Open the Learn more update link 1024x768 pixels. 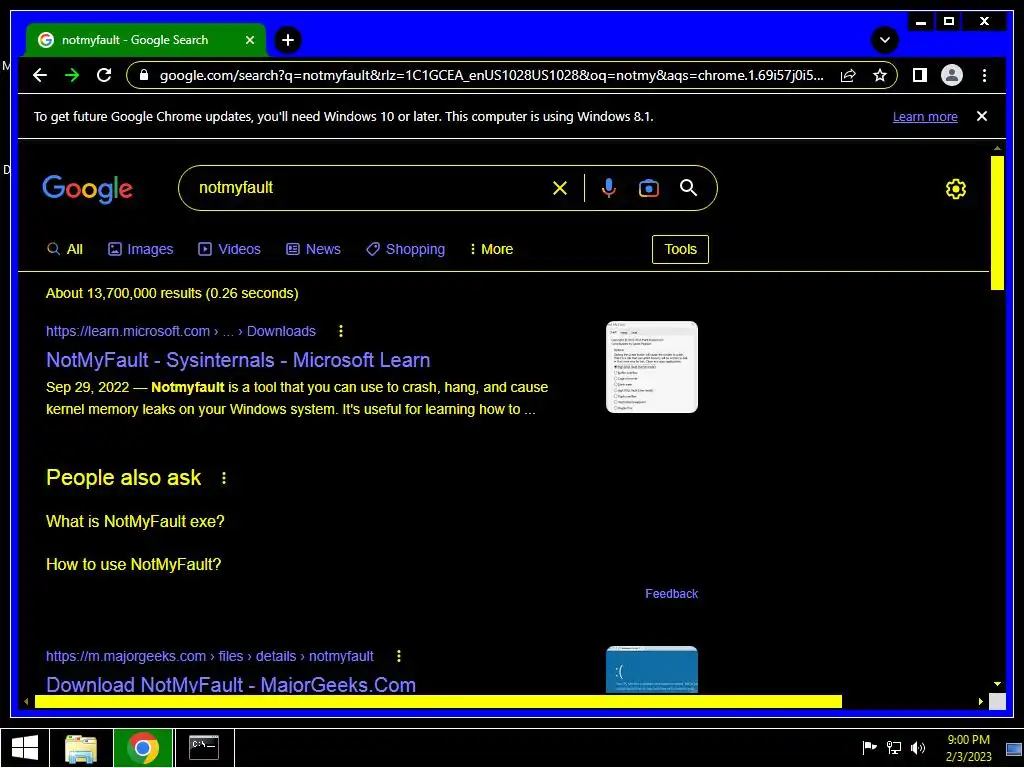(925, 116)
